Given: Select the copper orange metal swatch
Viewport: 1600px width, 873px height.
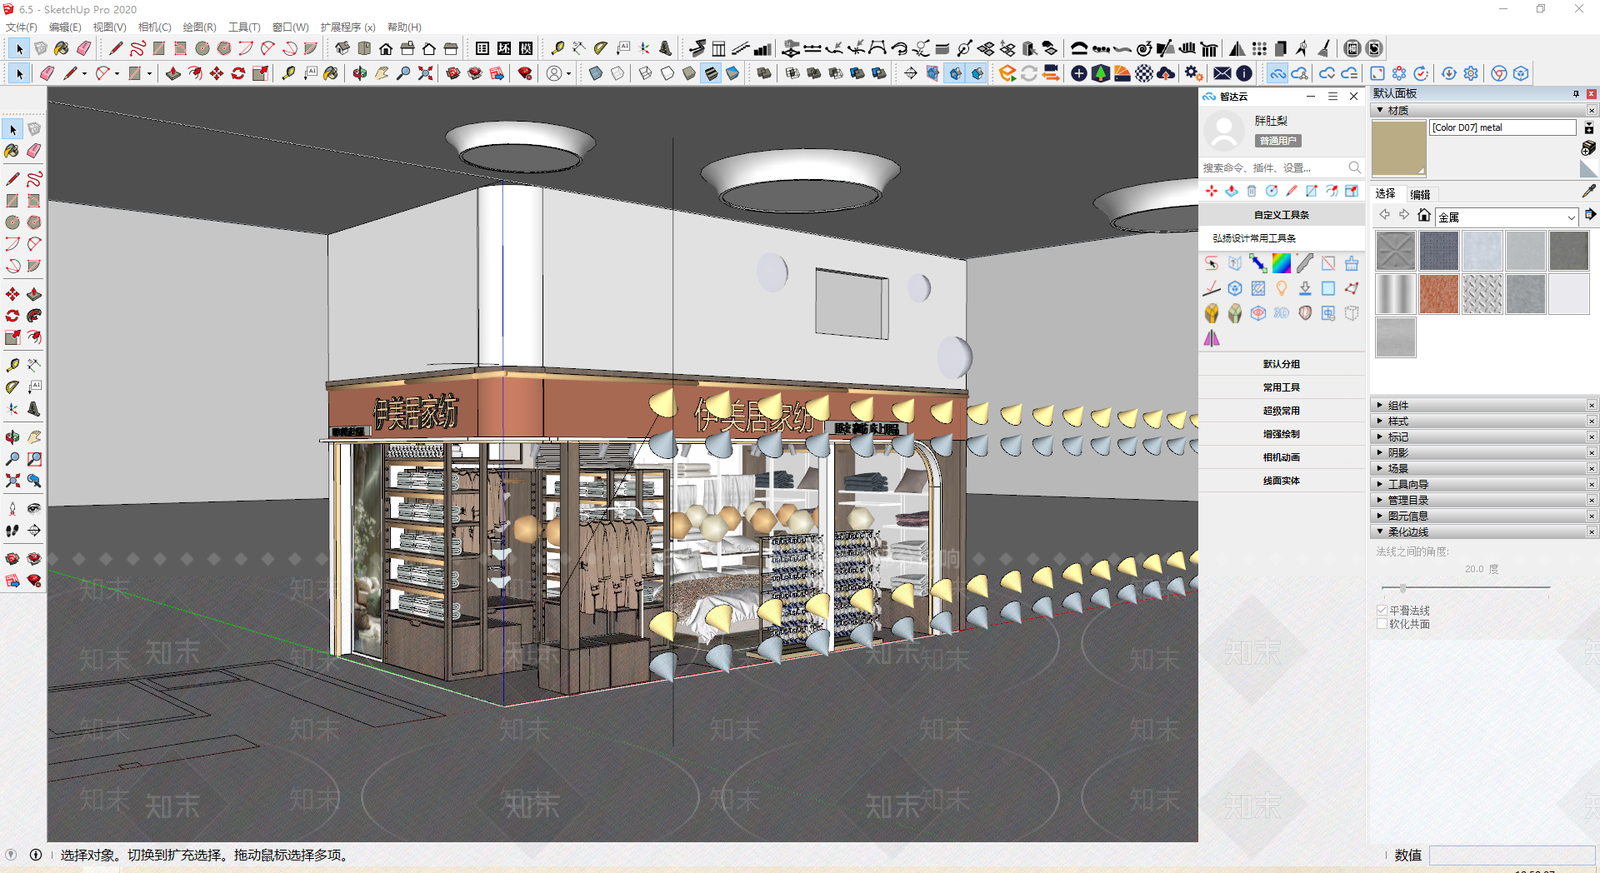Looking at the screenshot, I should (x=1438, y=294).
